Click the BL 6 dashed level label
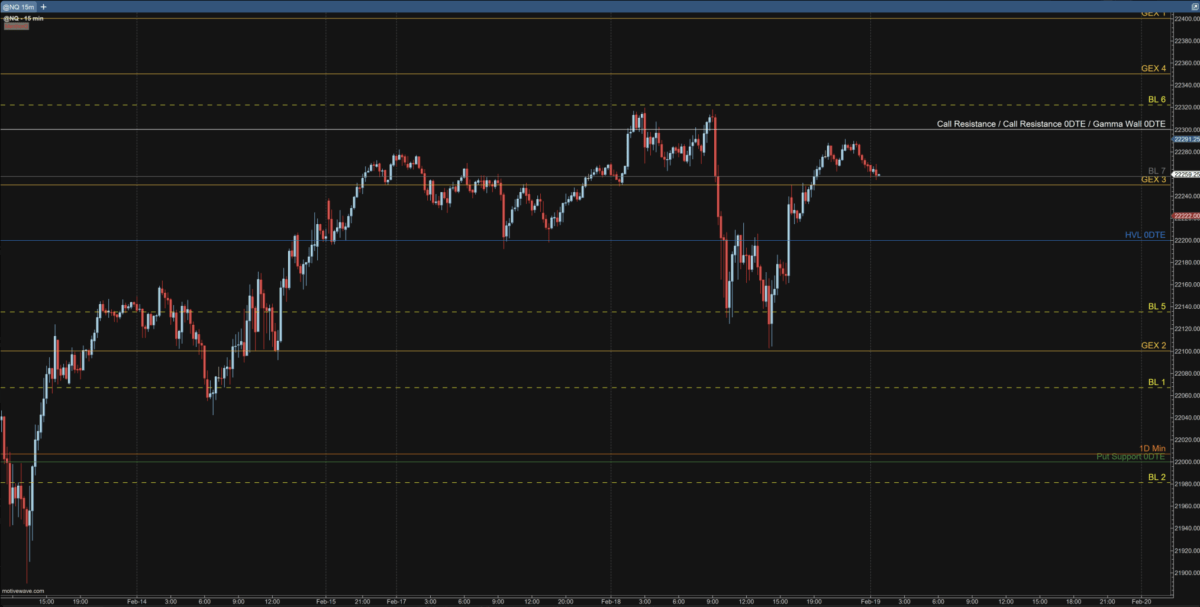 1156,99
